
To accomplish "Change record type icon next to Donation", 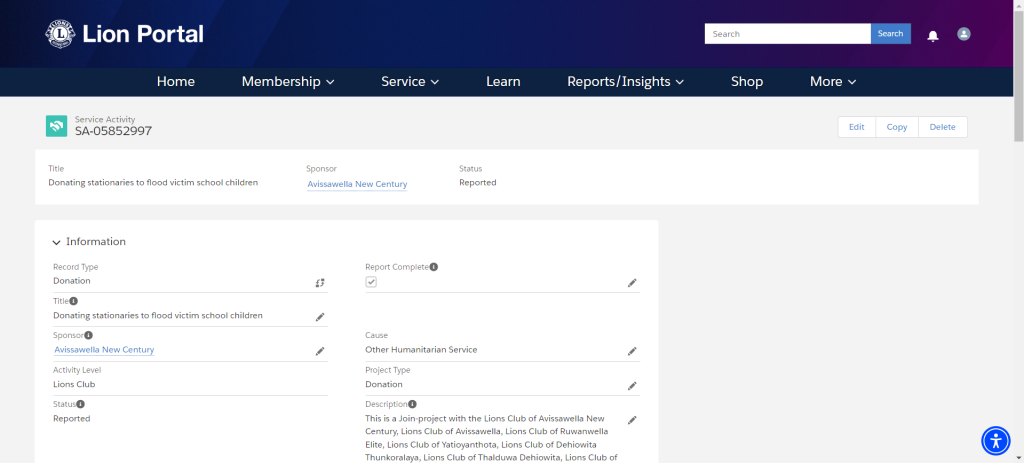I will click(x=319, y=283).
